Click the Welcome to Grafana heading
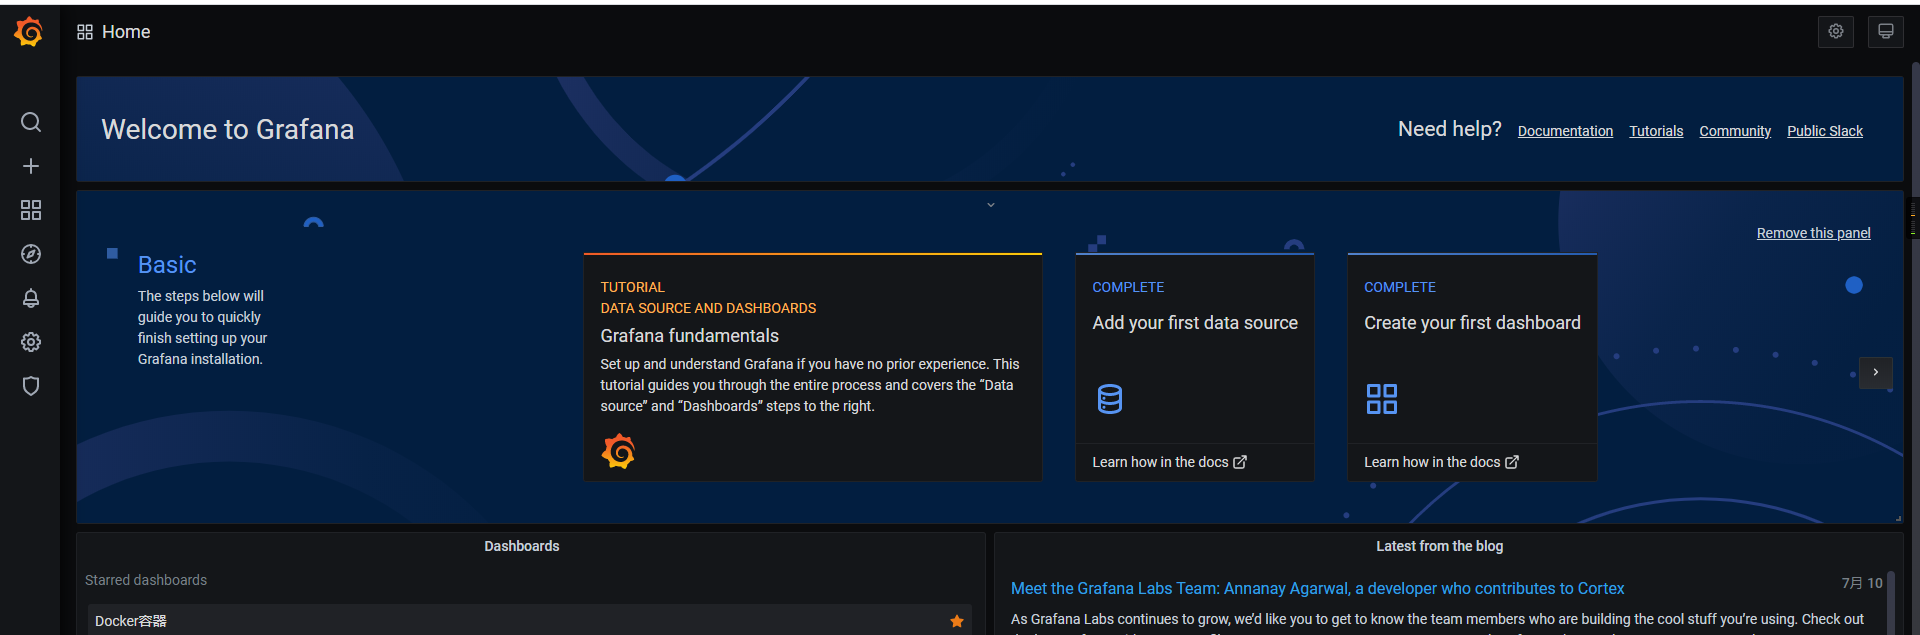Viewport: 1920px width, 635px height. pos(228,130)
